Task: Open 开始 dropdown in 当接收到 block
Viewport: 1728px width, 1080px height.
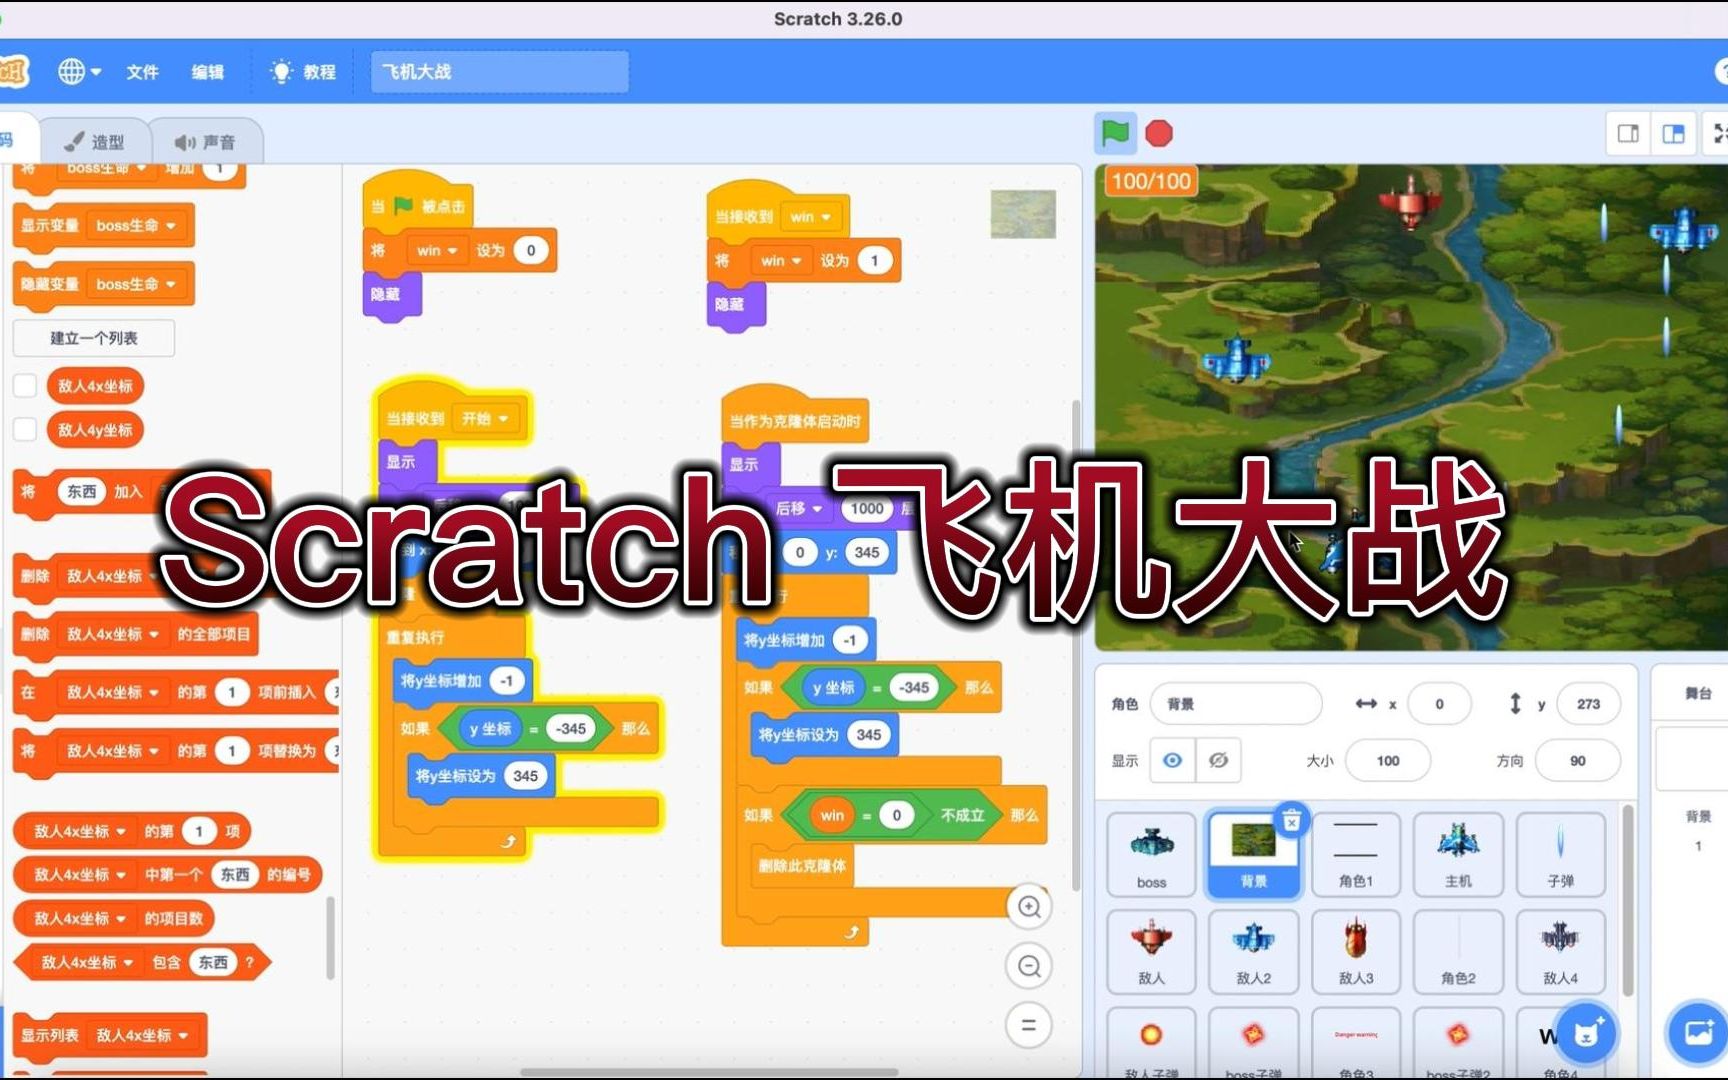Action: 485,418
